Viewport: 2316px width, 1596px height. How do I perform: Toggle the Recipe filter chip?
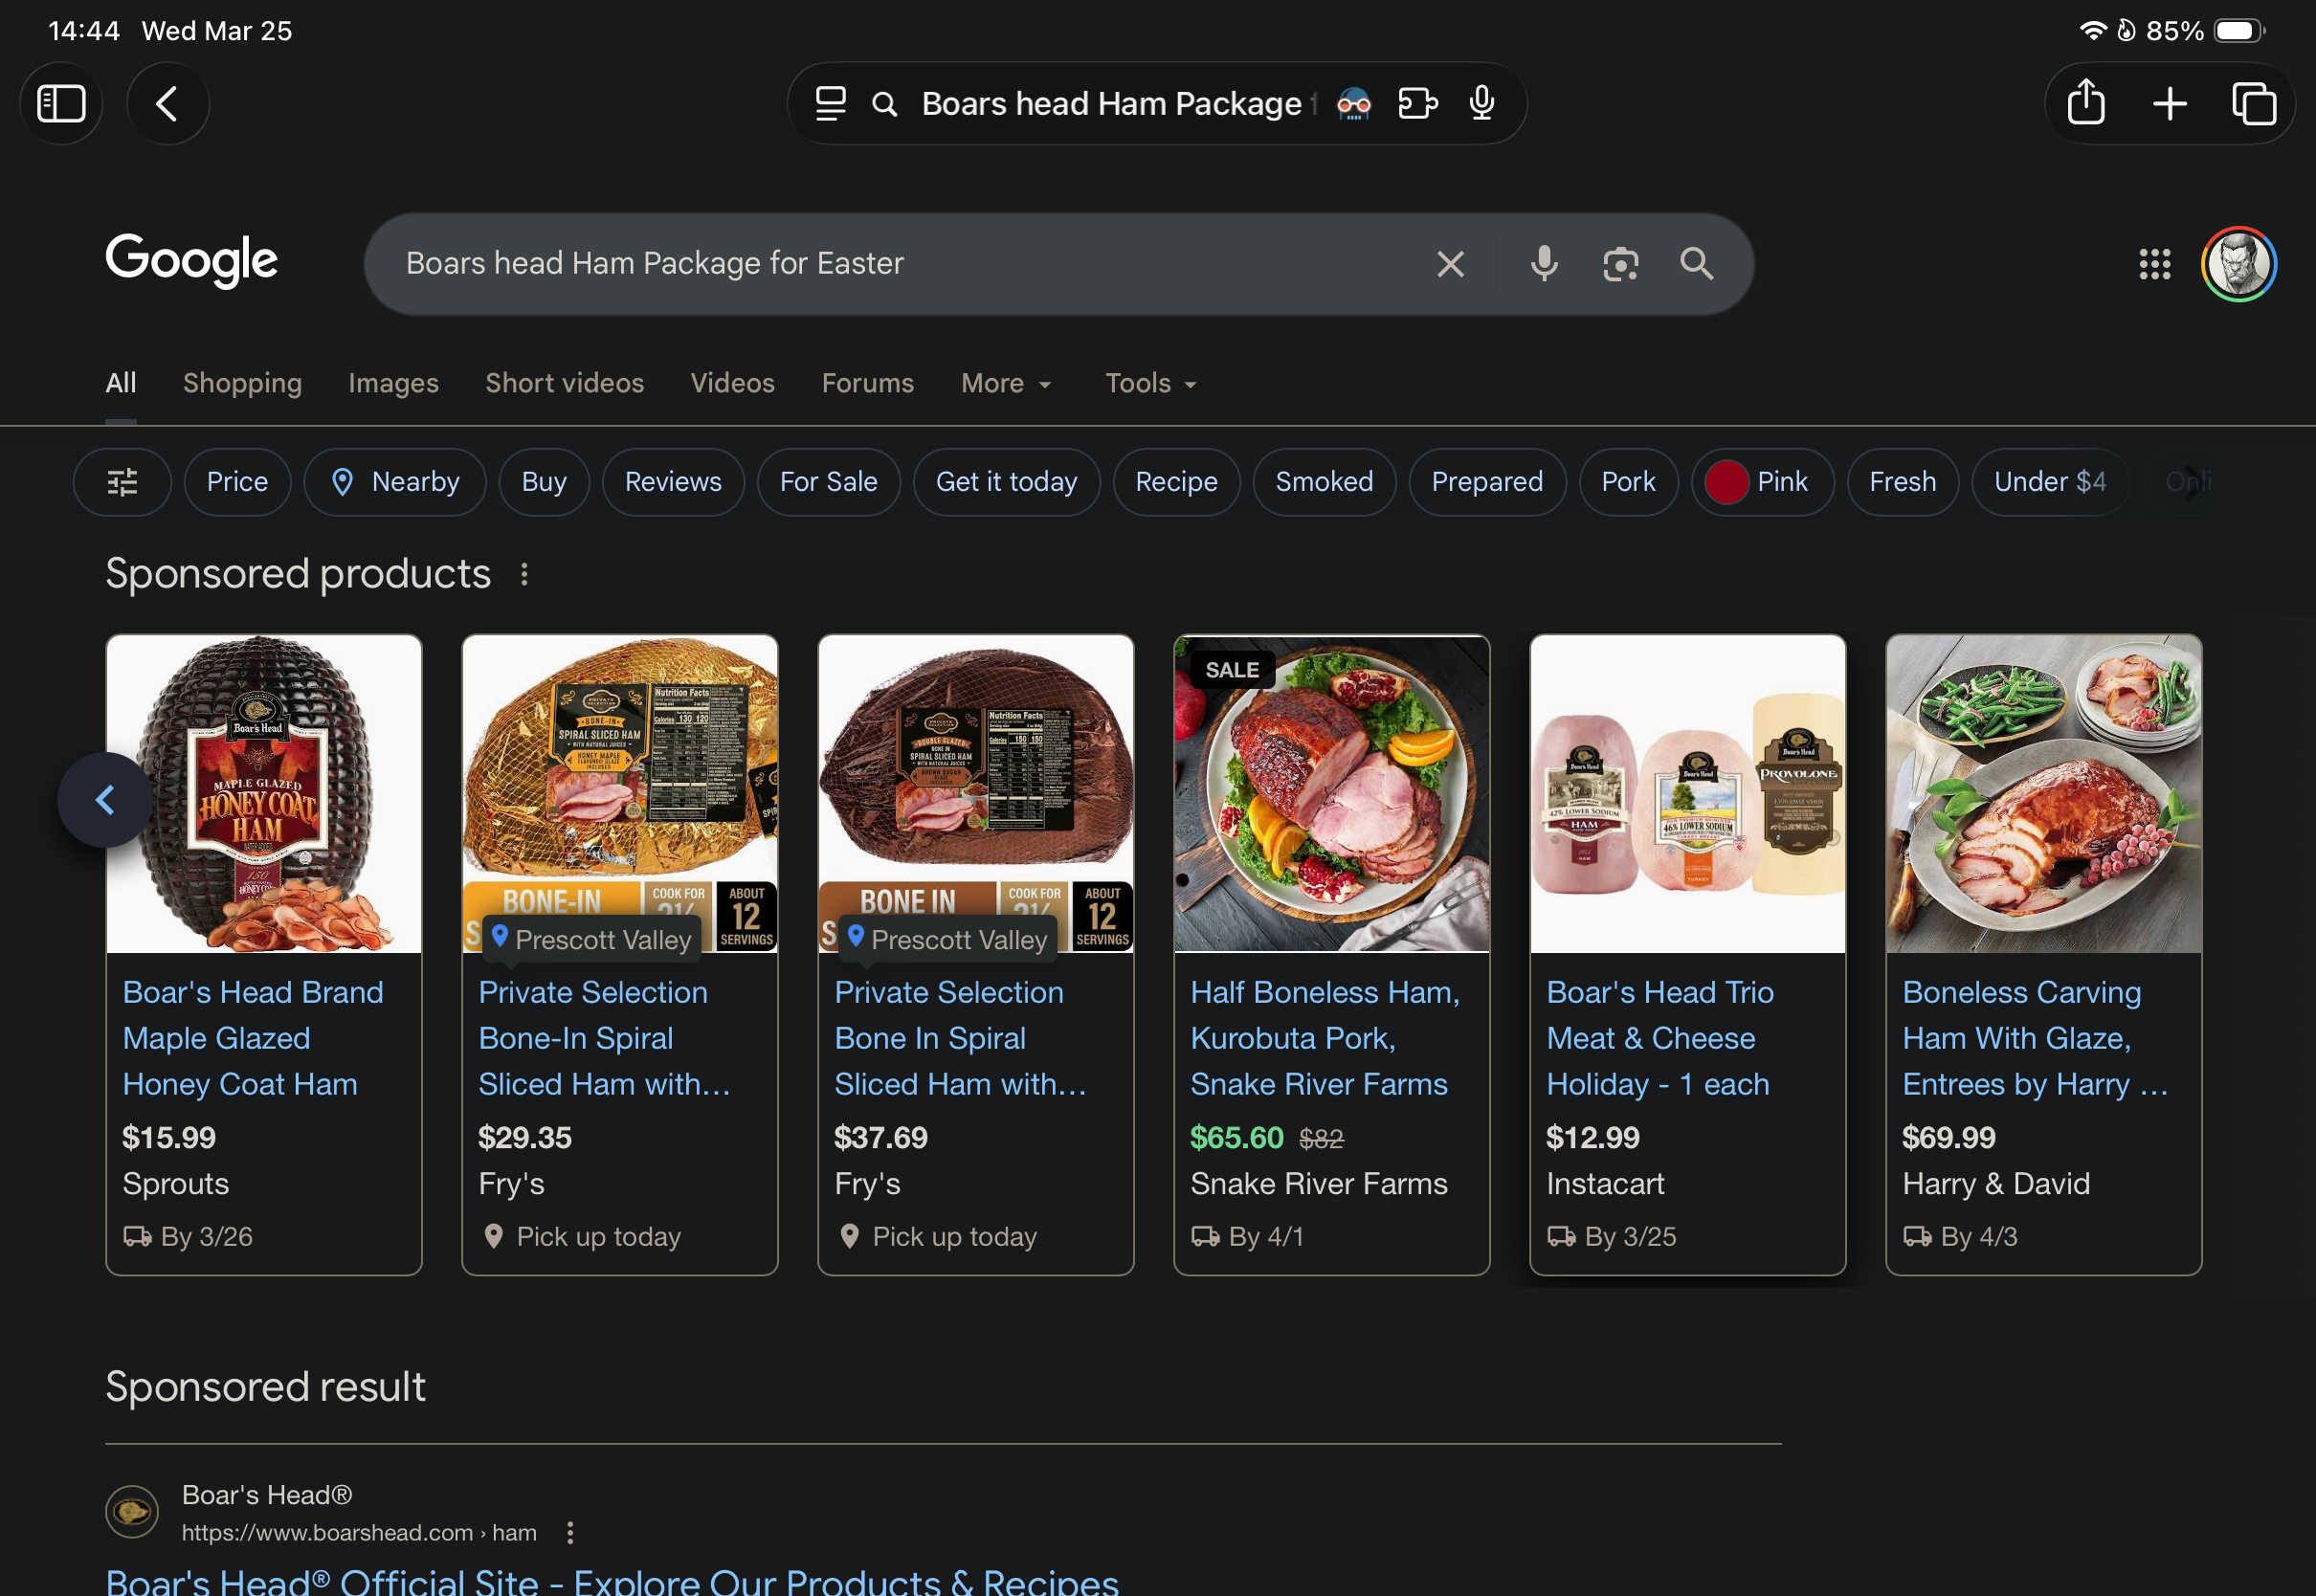coord(1177,482)
